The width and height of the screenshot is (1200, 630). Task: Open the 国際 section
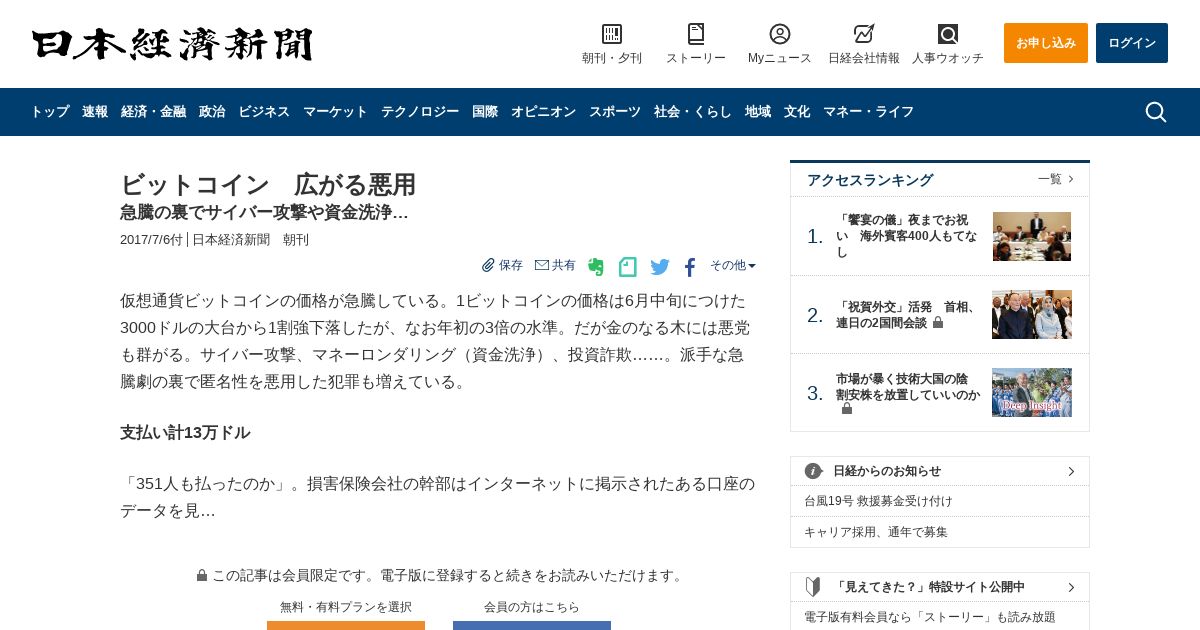click(x=485, y=112)
